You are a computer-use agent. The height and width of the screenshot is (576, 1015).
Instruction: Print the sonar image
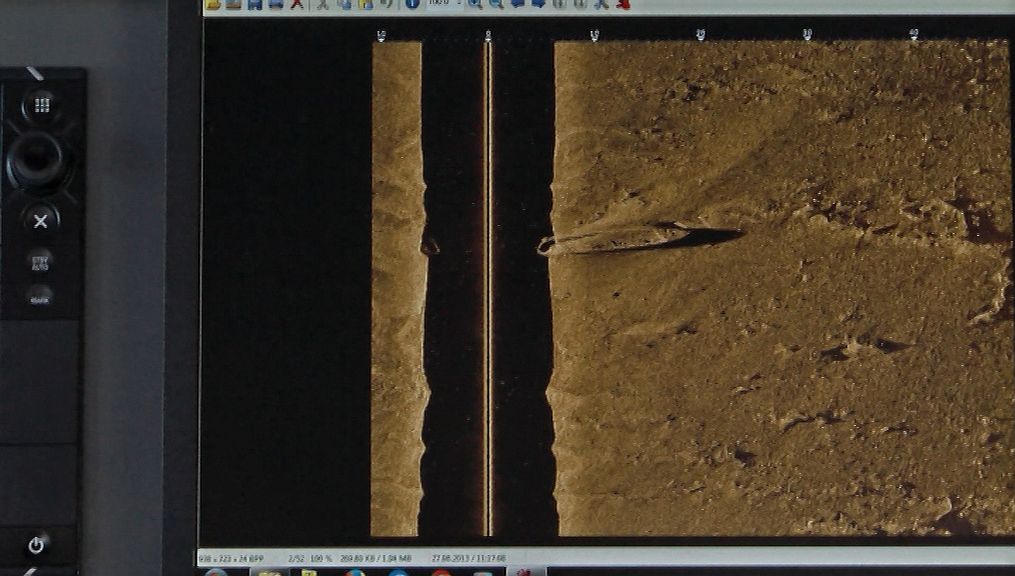[275, 4]
